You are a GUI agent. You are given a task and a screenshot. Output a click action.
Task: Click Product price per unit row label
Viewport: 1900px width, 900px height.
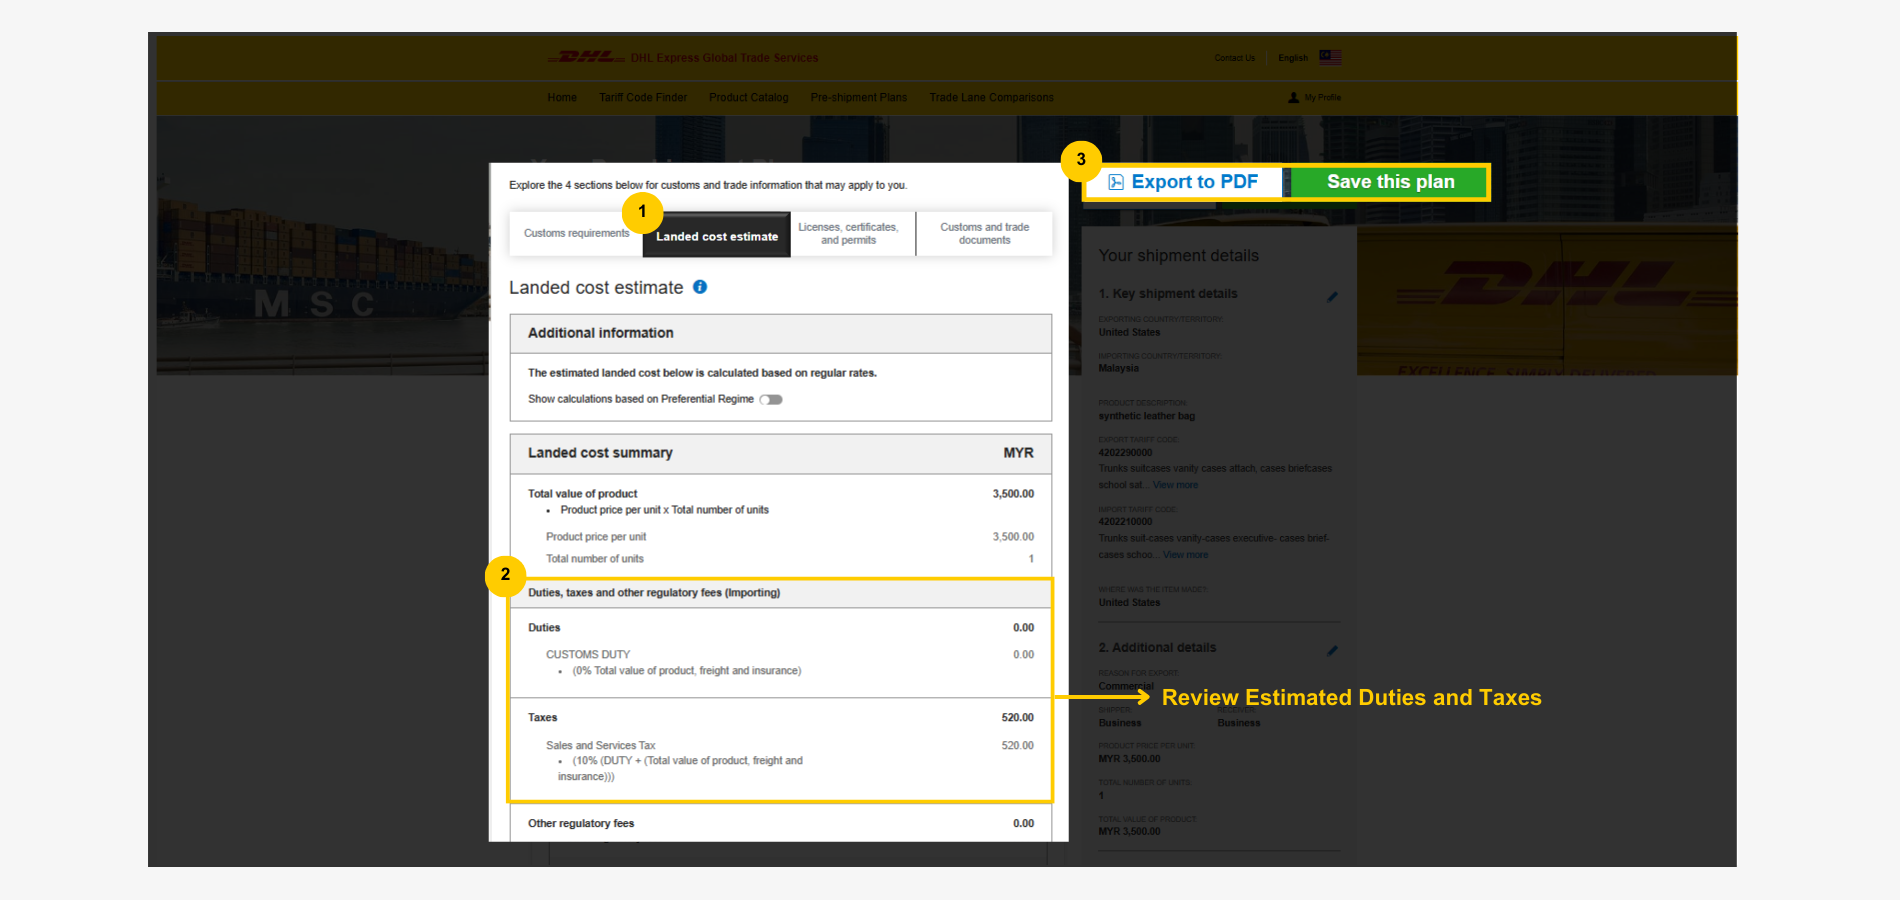(x=596, y=537)
